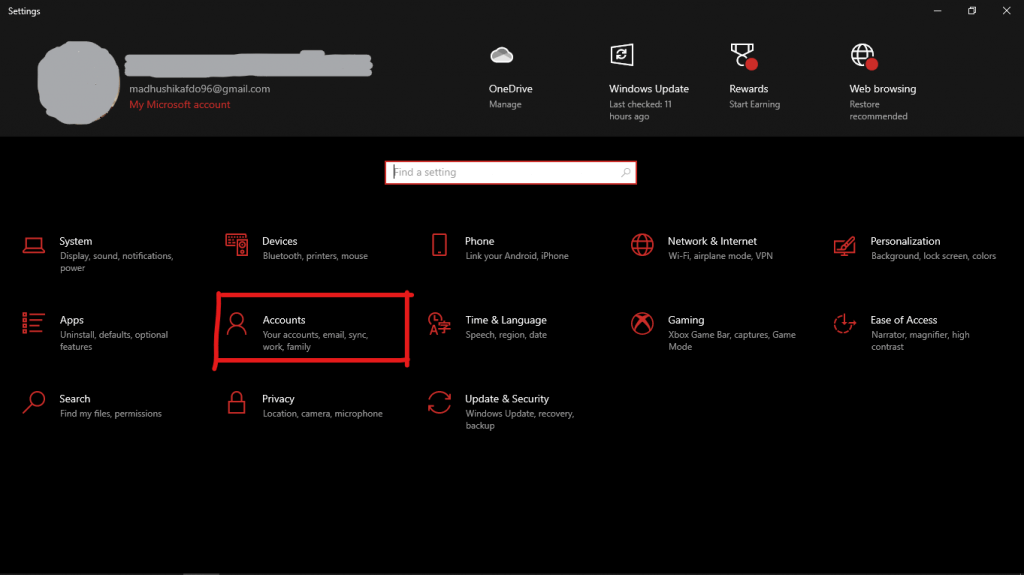
Task: Click 'Location, camera, microphone' description
Action: (323, 414)
